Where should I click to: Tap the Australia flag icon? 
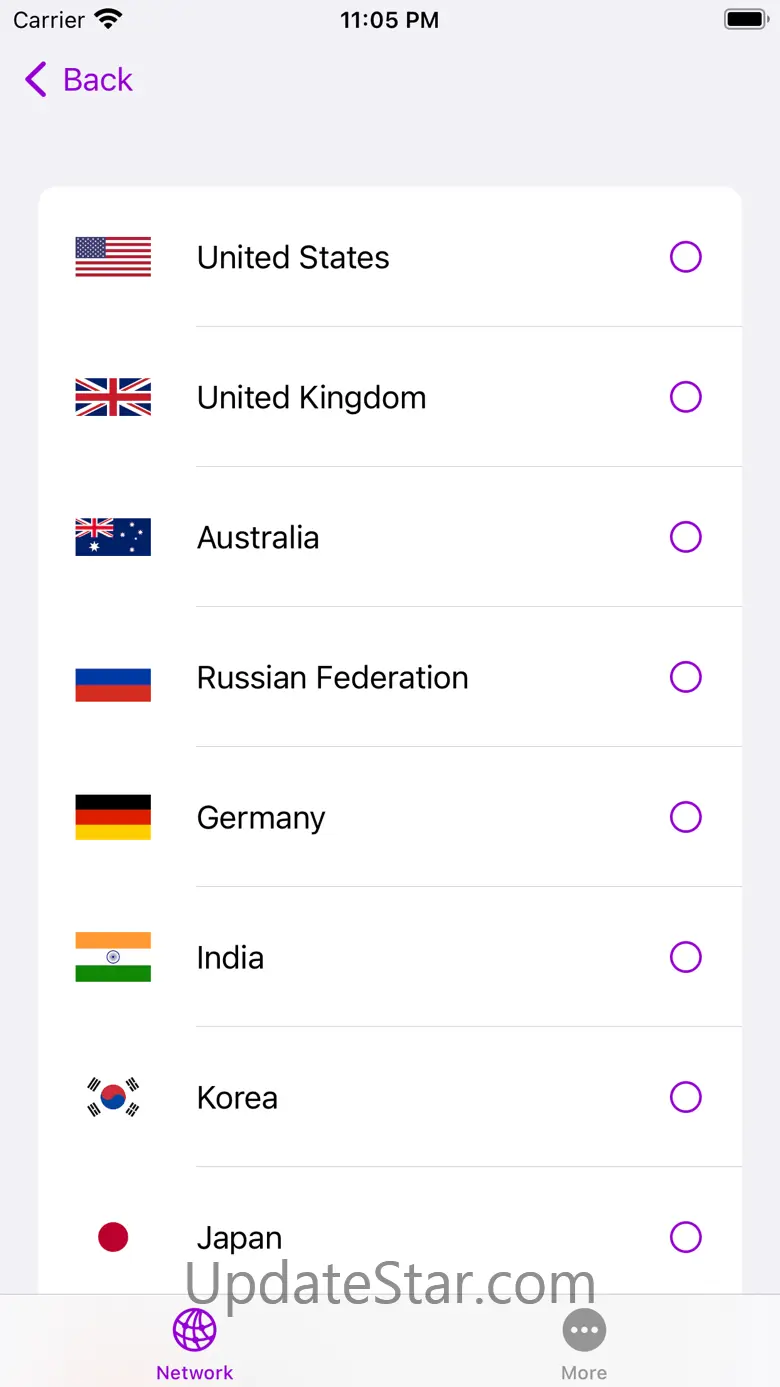coord(113,537)
